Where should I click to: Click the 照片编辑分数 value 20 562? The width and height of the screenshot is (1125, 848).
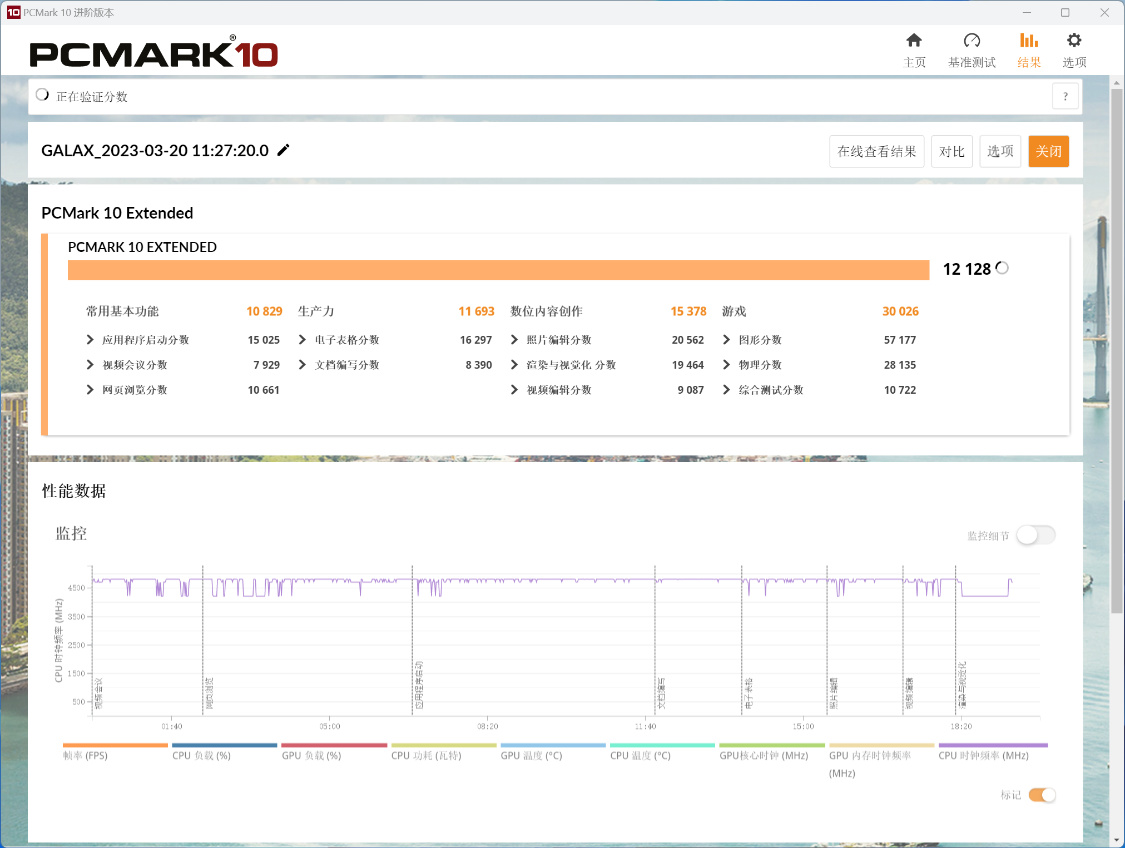687,340
